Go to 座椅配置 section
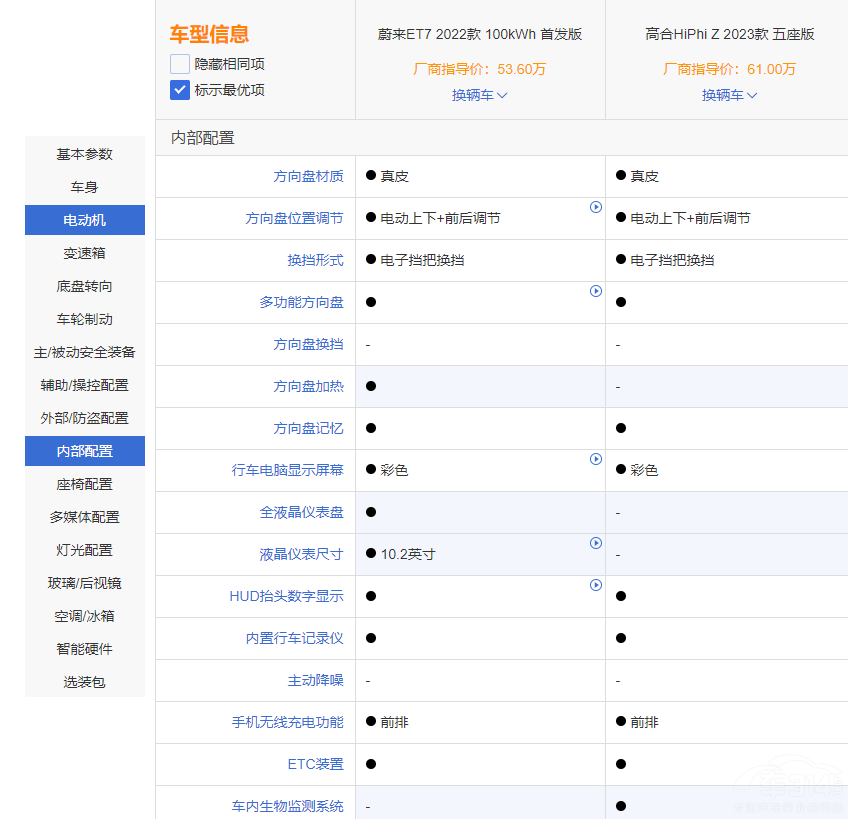 pos(85,484)
